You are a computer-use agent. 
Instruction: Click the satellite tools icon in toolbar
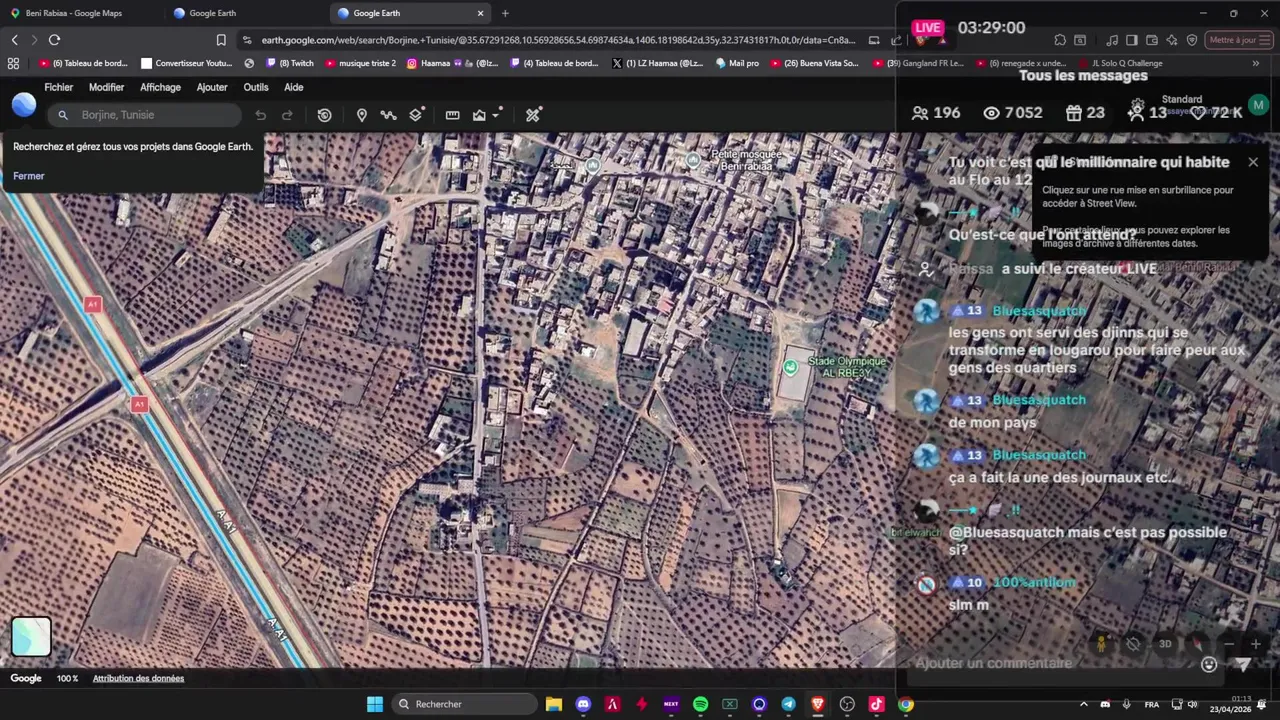[533, 115]
